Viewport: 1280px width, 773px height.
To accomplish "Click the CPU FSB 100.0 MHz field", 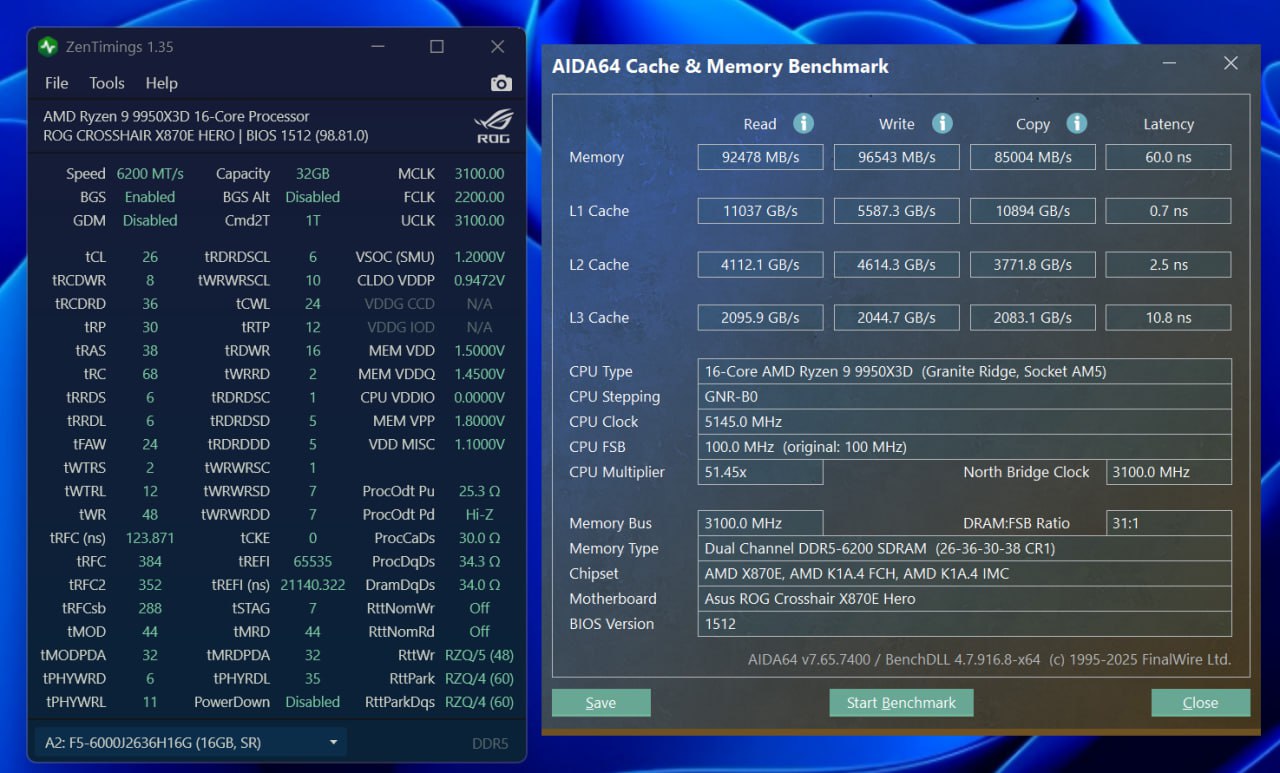I will [964, 447].
